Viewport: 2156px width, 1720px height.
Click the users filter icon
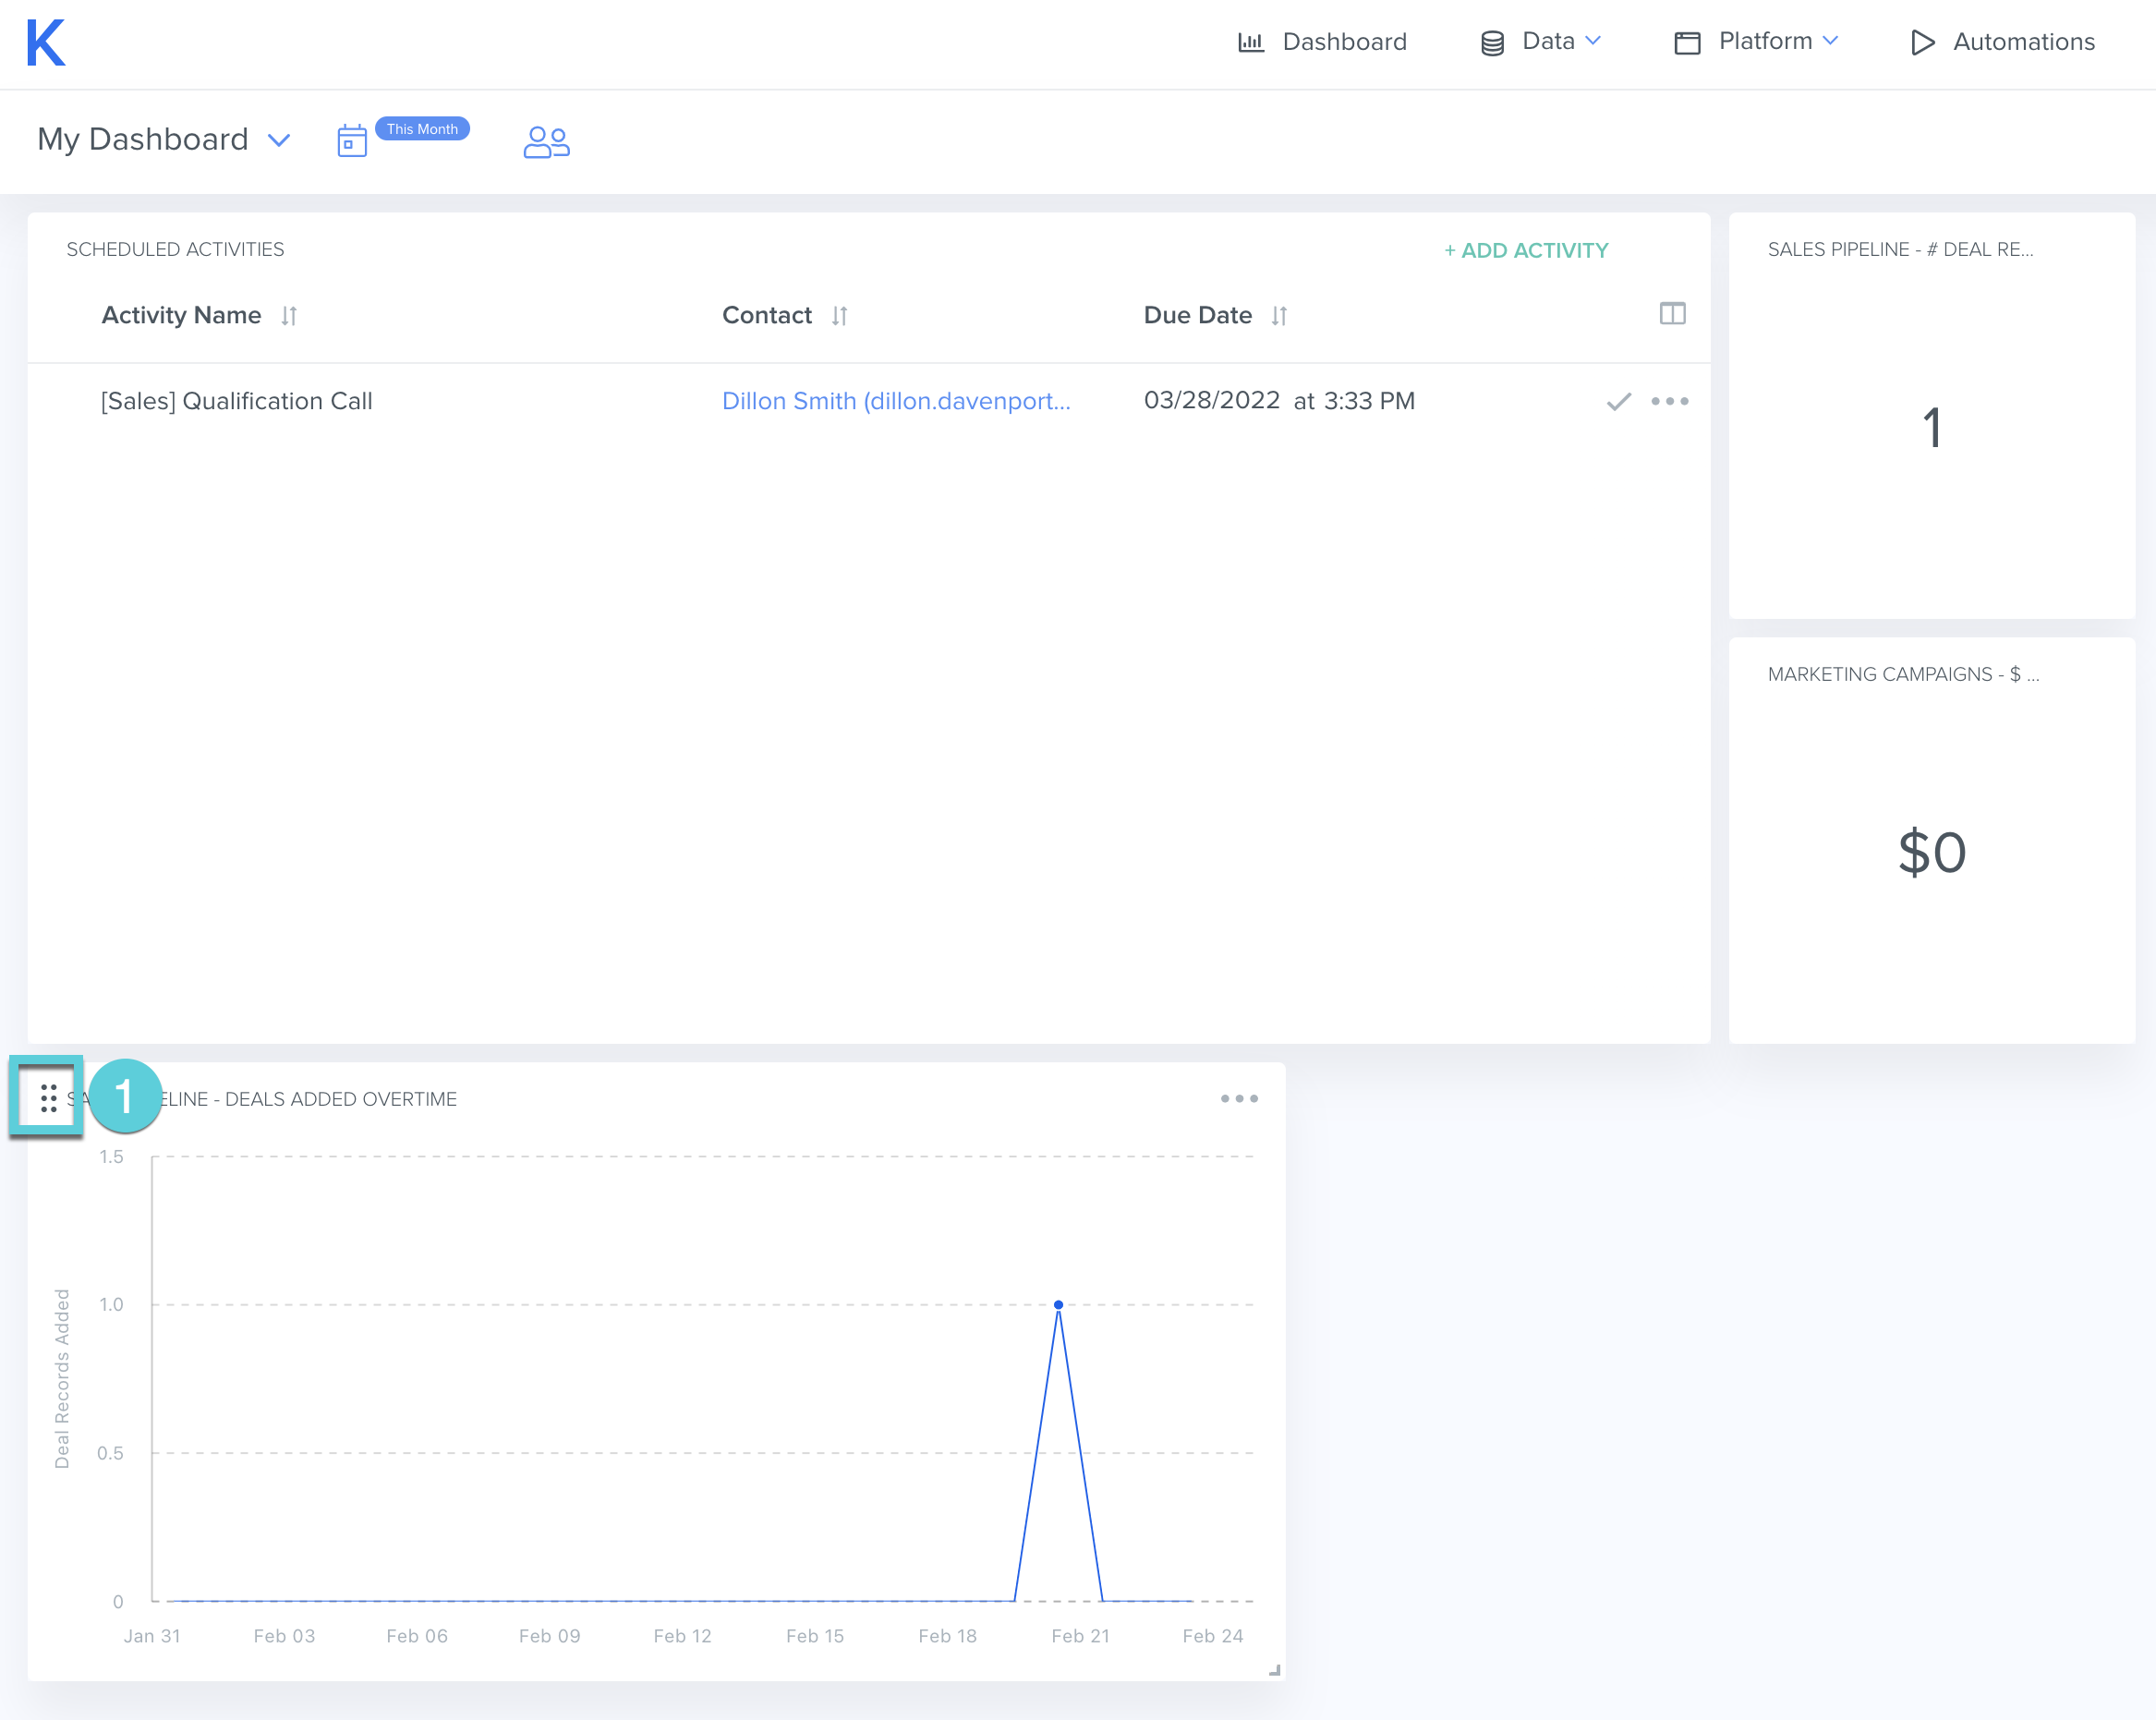click(546, 142)
